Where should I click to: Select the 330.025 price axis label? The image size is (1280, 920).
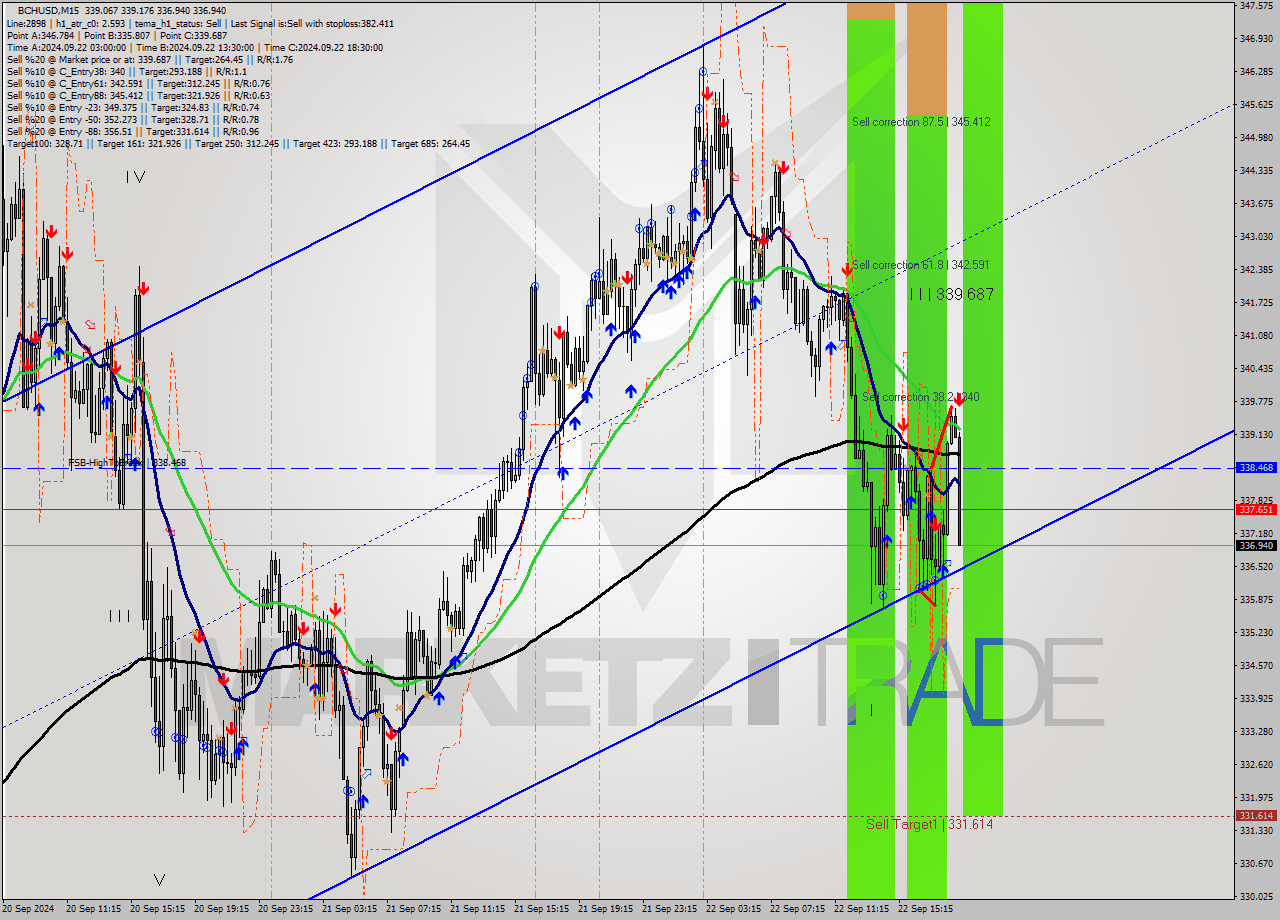pyautogui.click(x=1256, y=896)
